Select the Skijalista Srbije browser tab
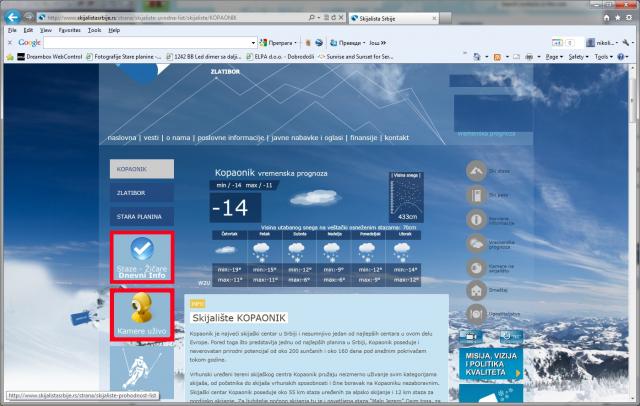 pyautogui.click(x=394, y=18)
